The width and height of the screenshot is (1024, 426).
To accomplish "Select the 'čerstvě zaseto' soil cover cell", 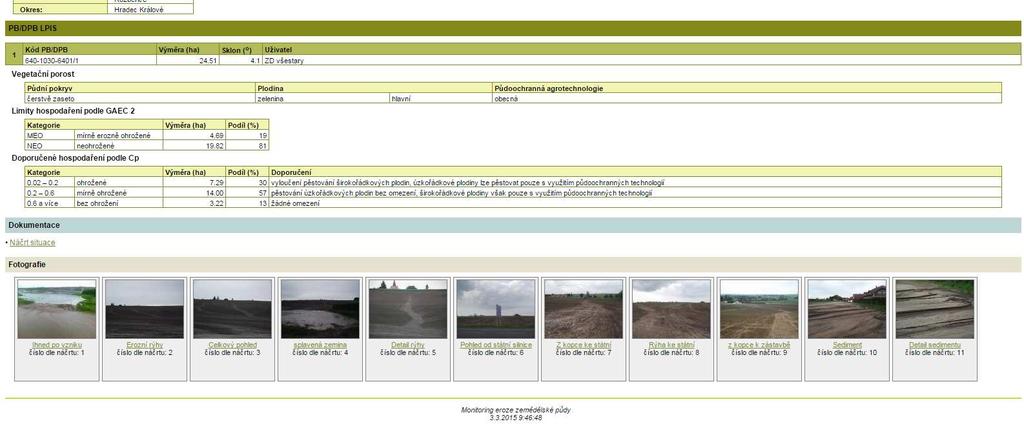I will pyautogui.click(x=140, y=99).
